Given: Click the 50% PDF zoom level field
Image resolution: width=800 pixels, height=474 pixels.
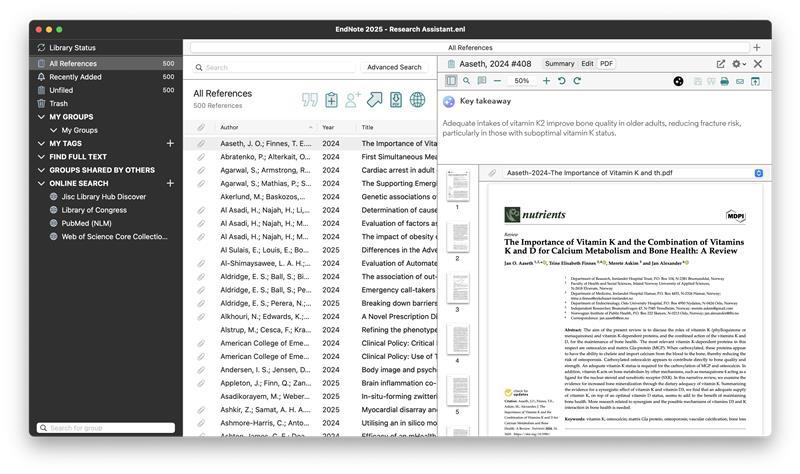Looking at the screenshot, I should 521,81.
